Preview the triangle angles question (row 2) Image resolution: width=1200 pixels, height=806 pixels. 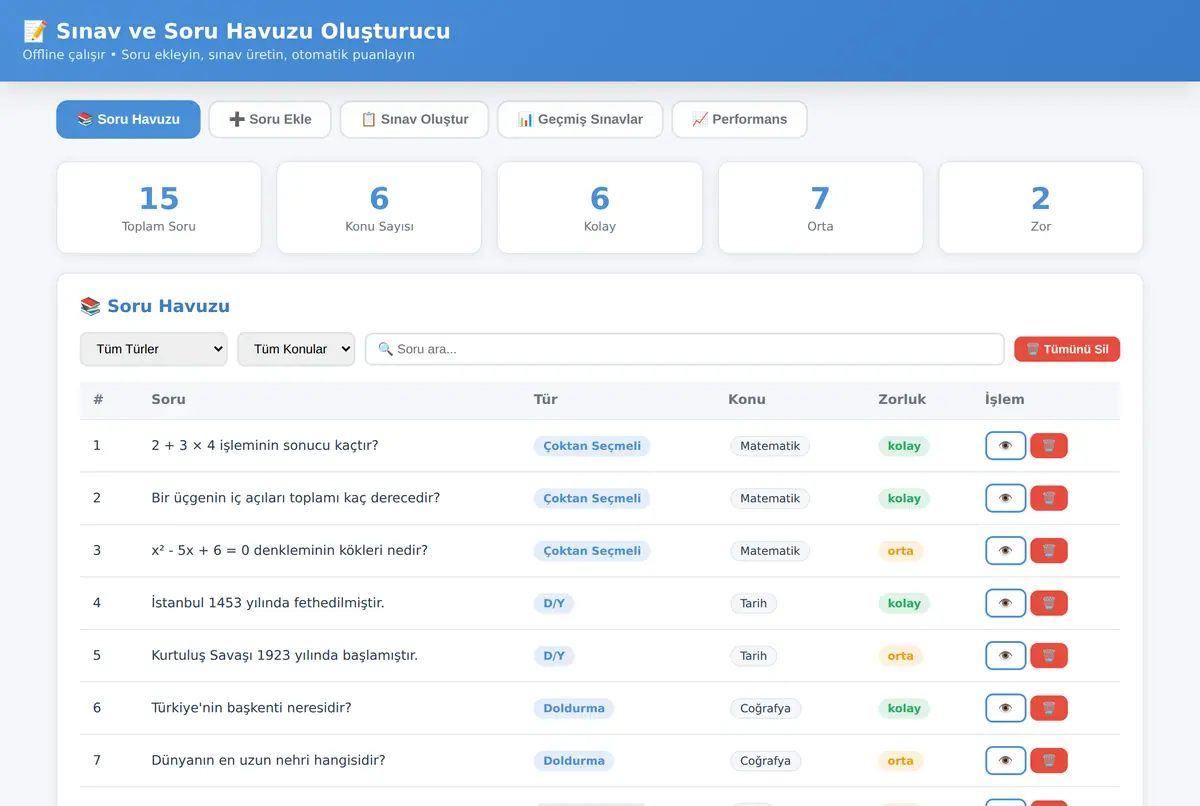(x=1005, y=498)
